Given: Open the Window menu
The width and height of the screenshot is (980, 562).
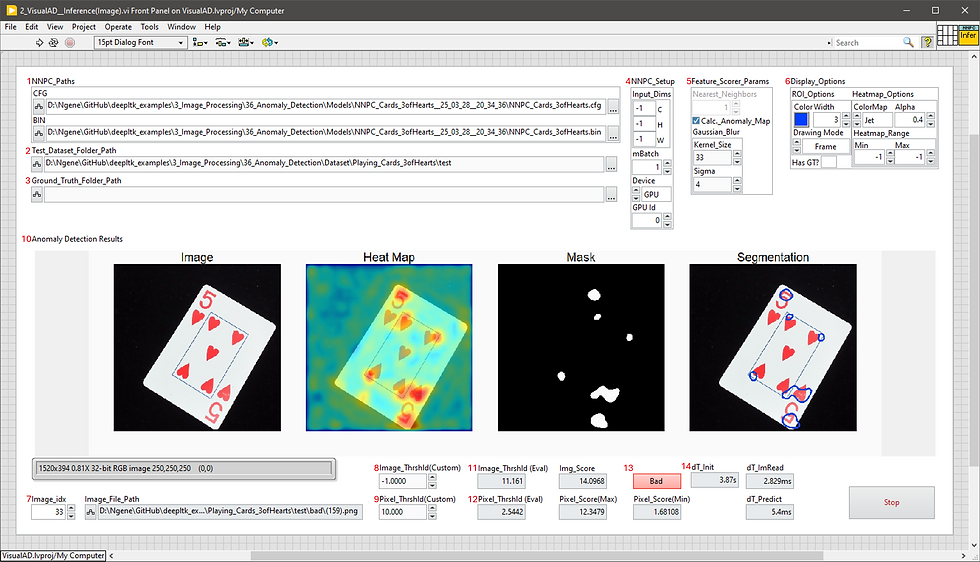Looking at the screenshot, I should point(181,27).
